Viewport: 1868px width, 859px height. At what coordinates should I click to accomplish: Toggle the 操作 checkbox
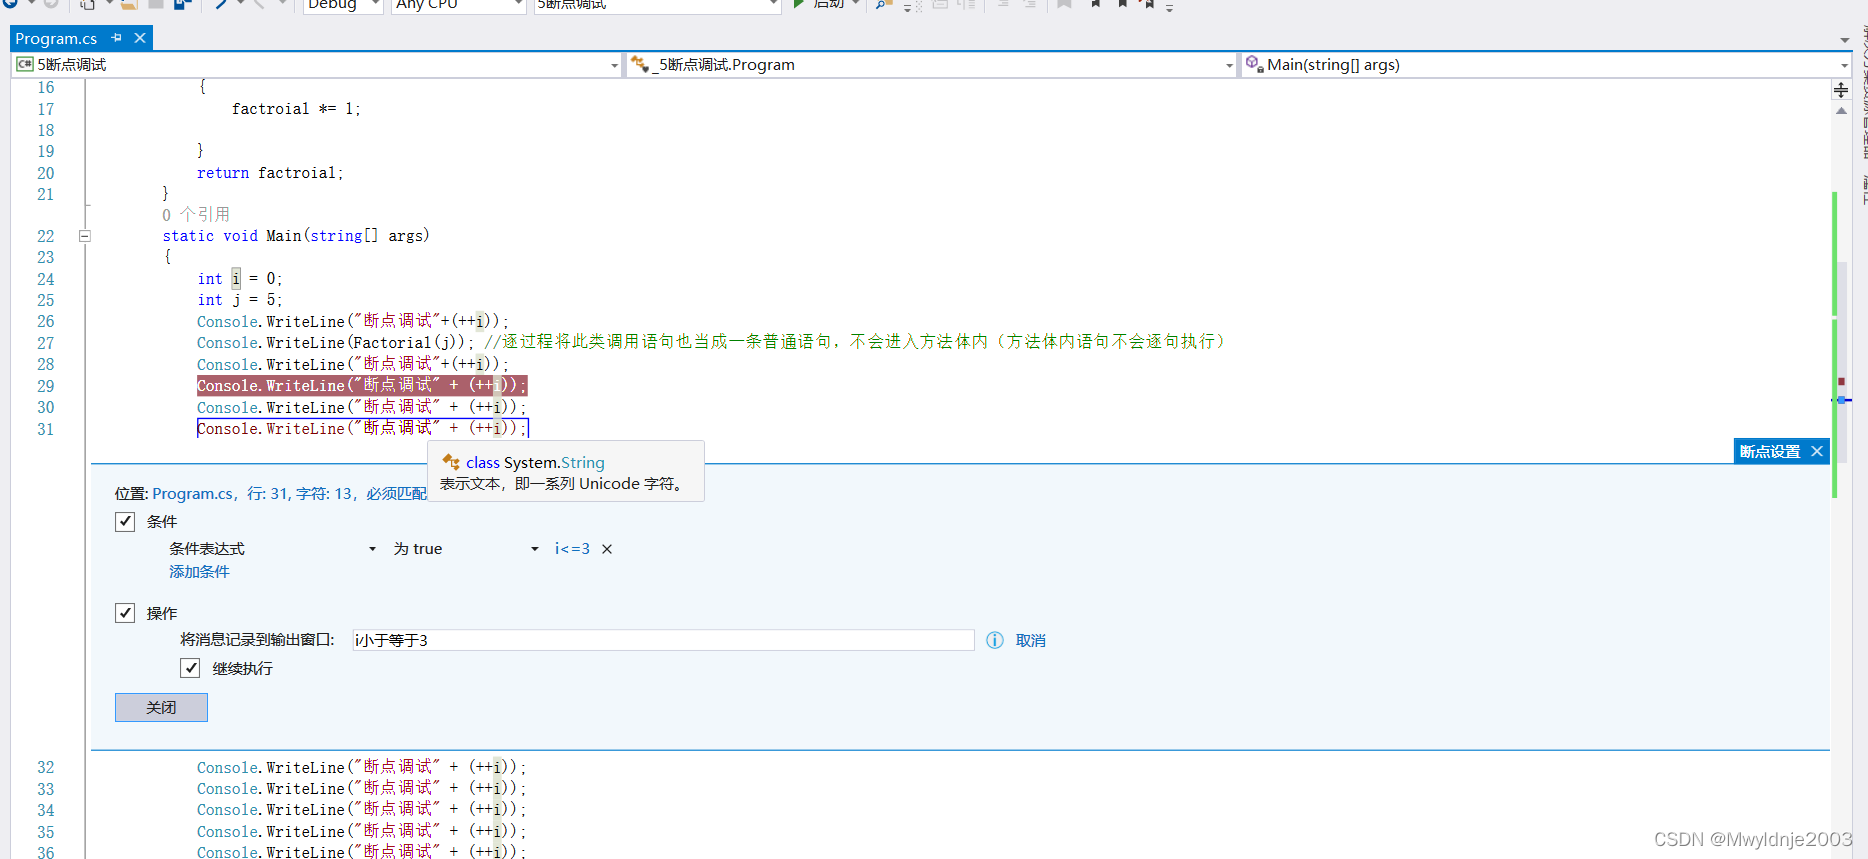tap(125, 613)
